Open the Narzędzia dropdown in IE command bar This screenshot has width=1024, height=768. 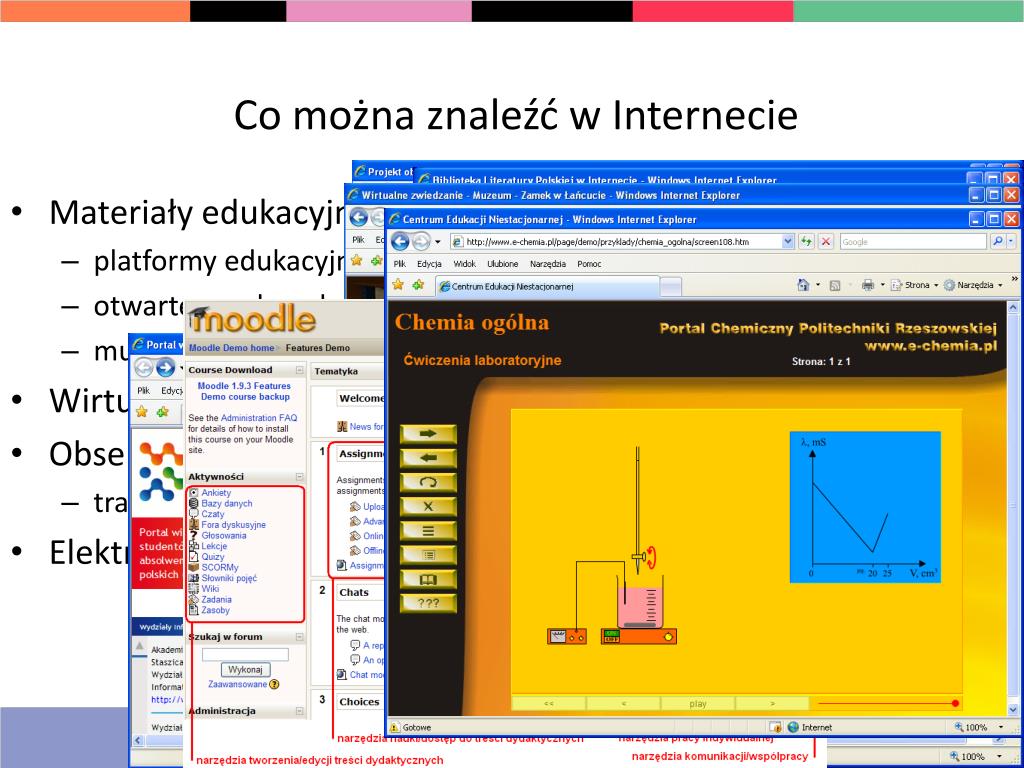coord(974,285)
